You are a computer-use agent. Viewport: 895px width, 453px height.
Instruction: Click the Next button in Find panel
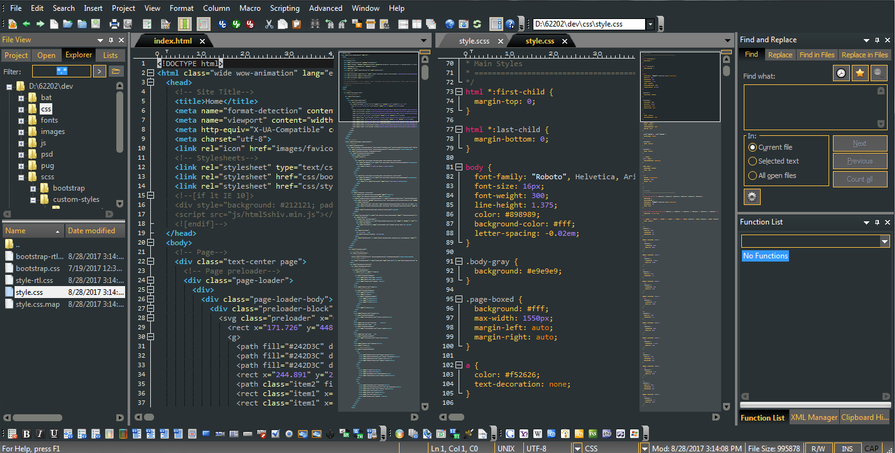click(x=859, y=144)
